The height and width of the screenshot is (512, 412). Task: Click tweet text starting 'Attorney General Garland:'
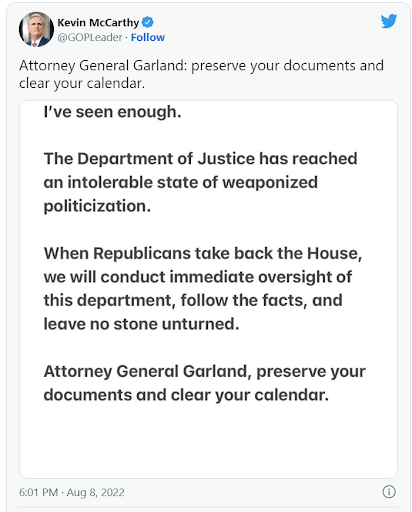201,65
